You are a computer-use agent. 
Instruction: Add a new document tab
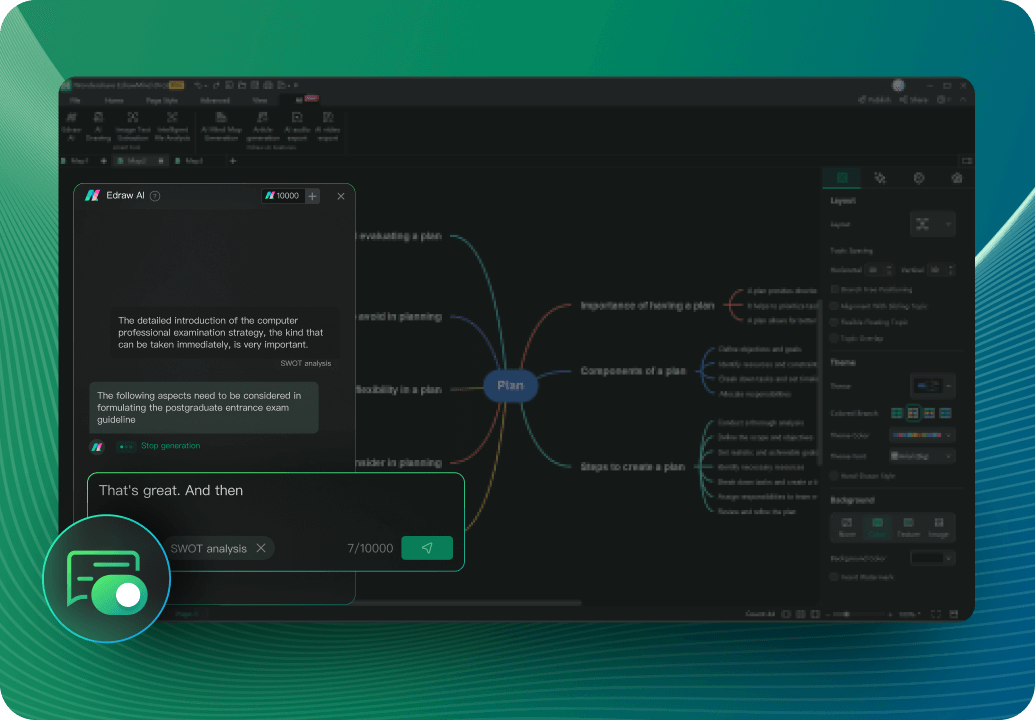[x=232, y=161]
